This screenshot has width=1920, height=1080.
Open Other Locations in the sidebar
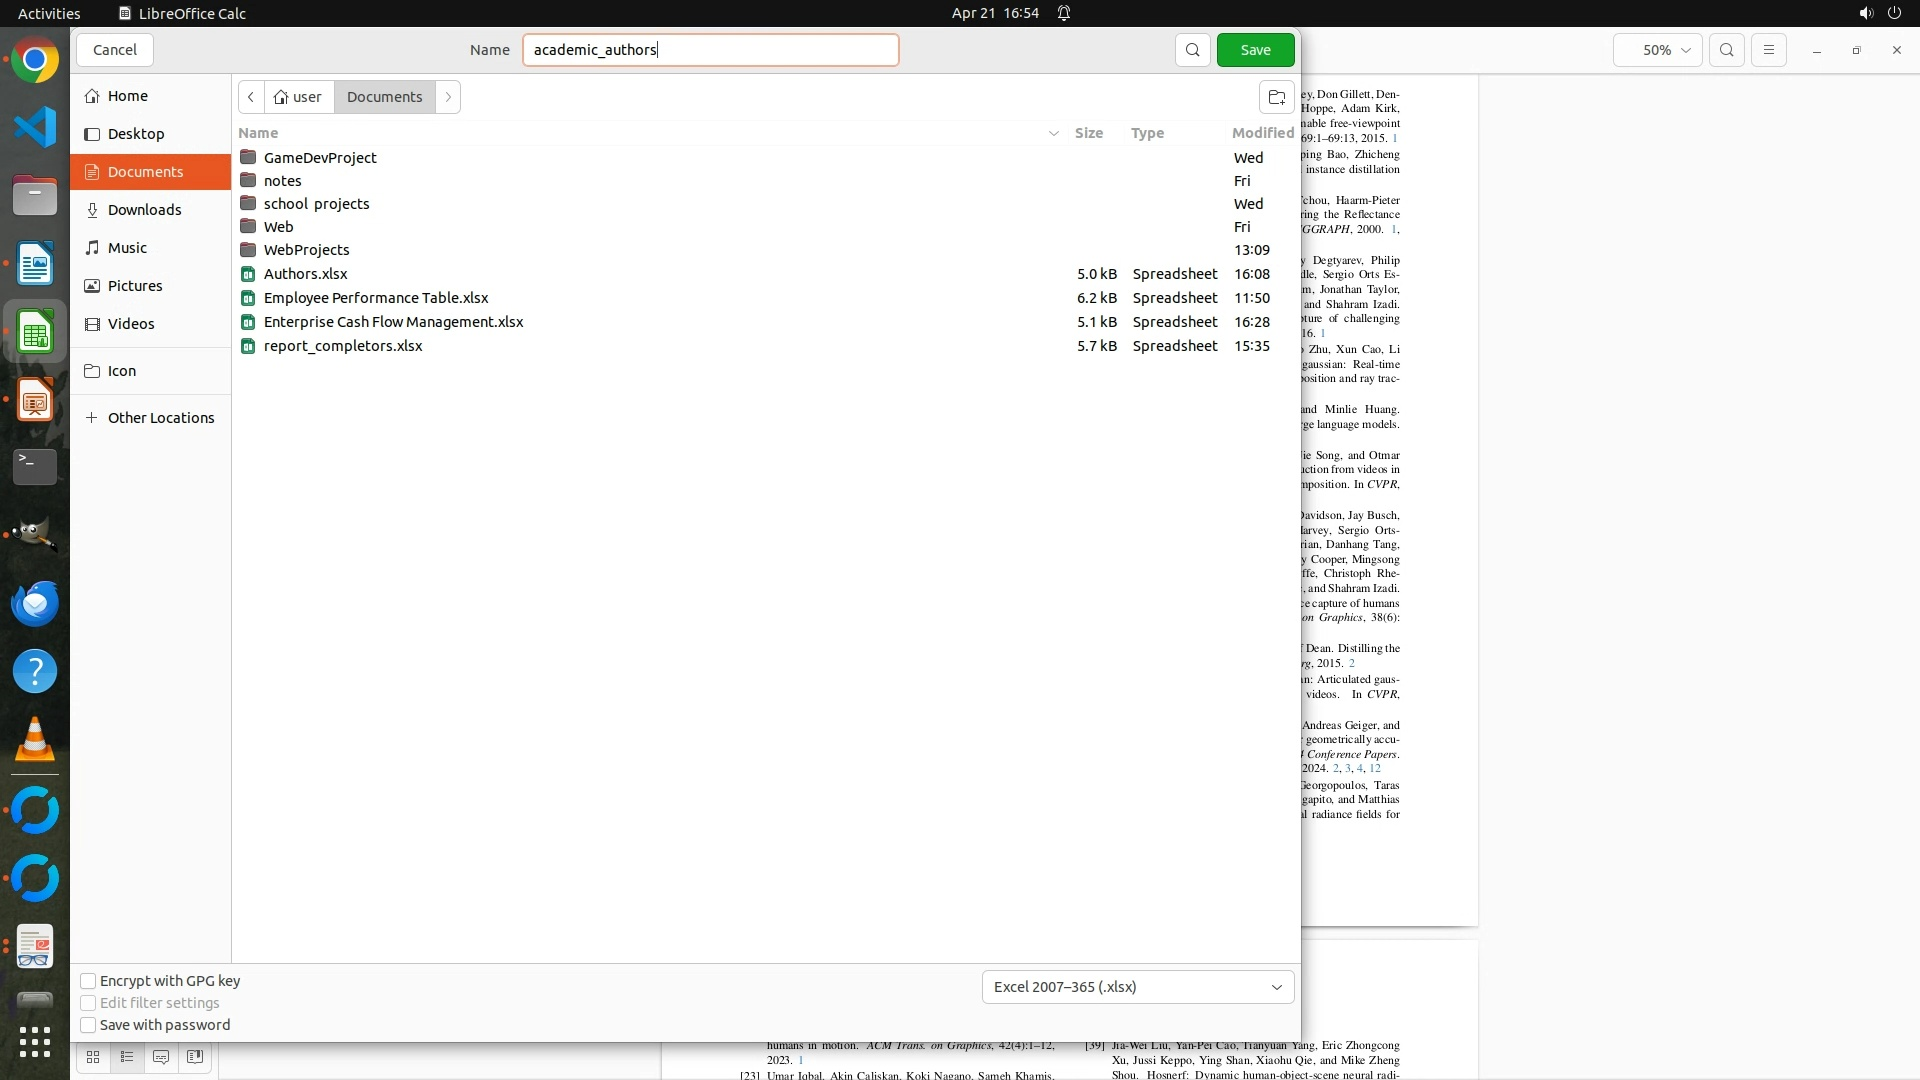tap(160, 418)
